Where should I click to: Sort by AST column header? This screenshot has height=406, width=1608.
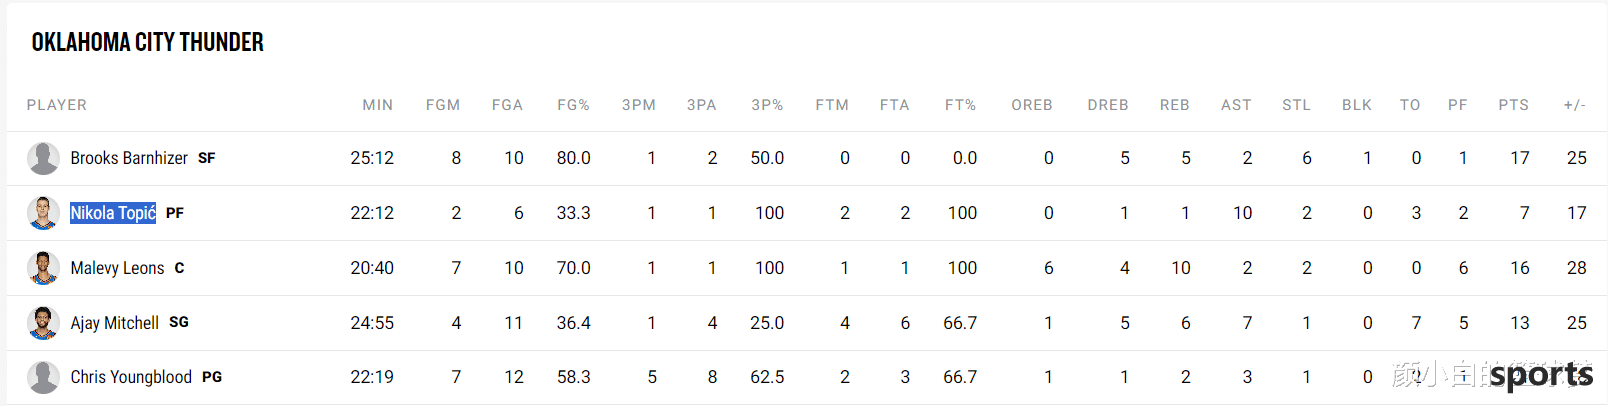point(1236,105)
